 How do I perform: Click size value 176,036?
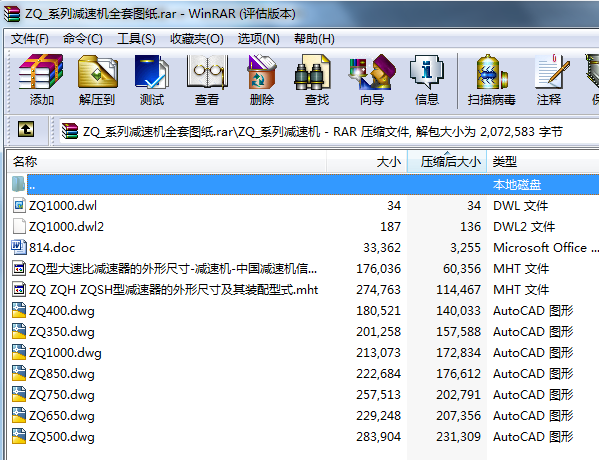pos(379,269)
